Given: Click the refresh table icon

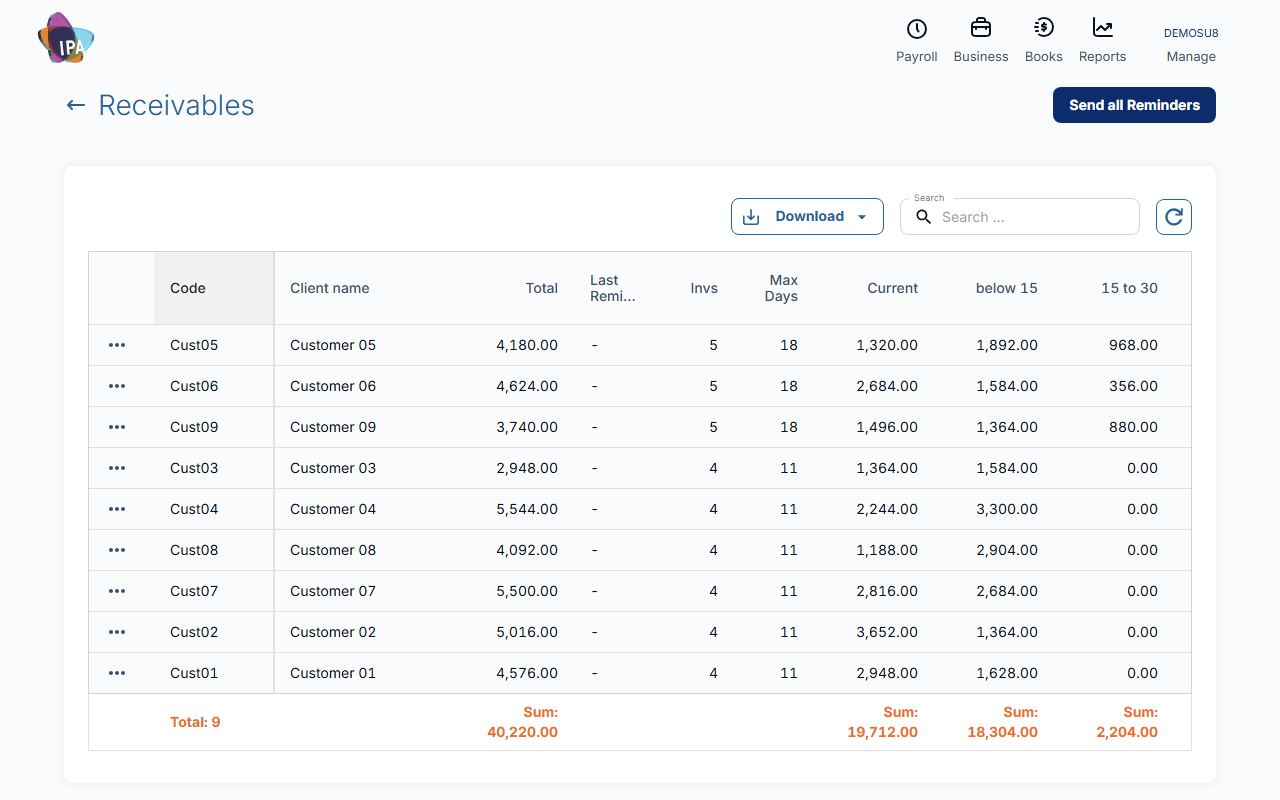Looking at the screenshot, I should click(x=1174, y=217).
